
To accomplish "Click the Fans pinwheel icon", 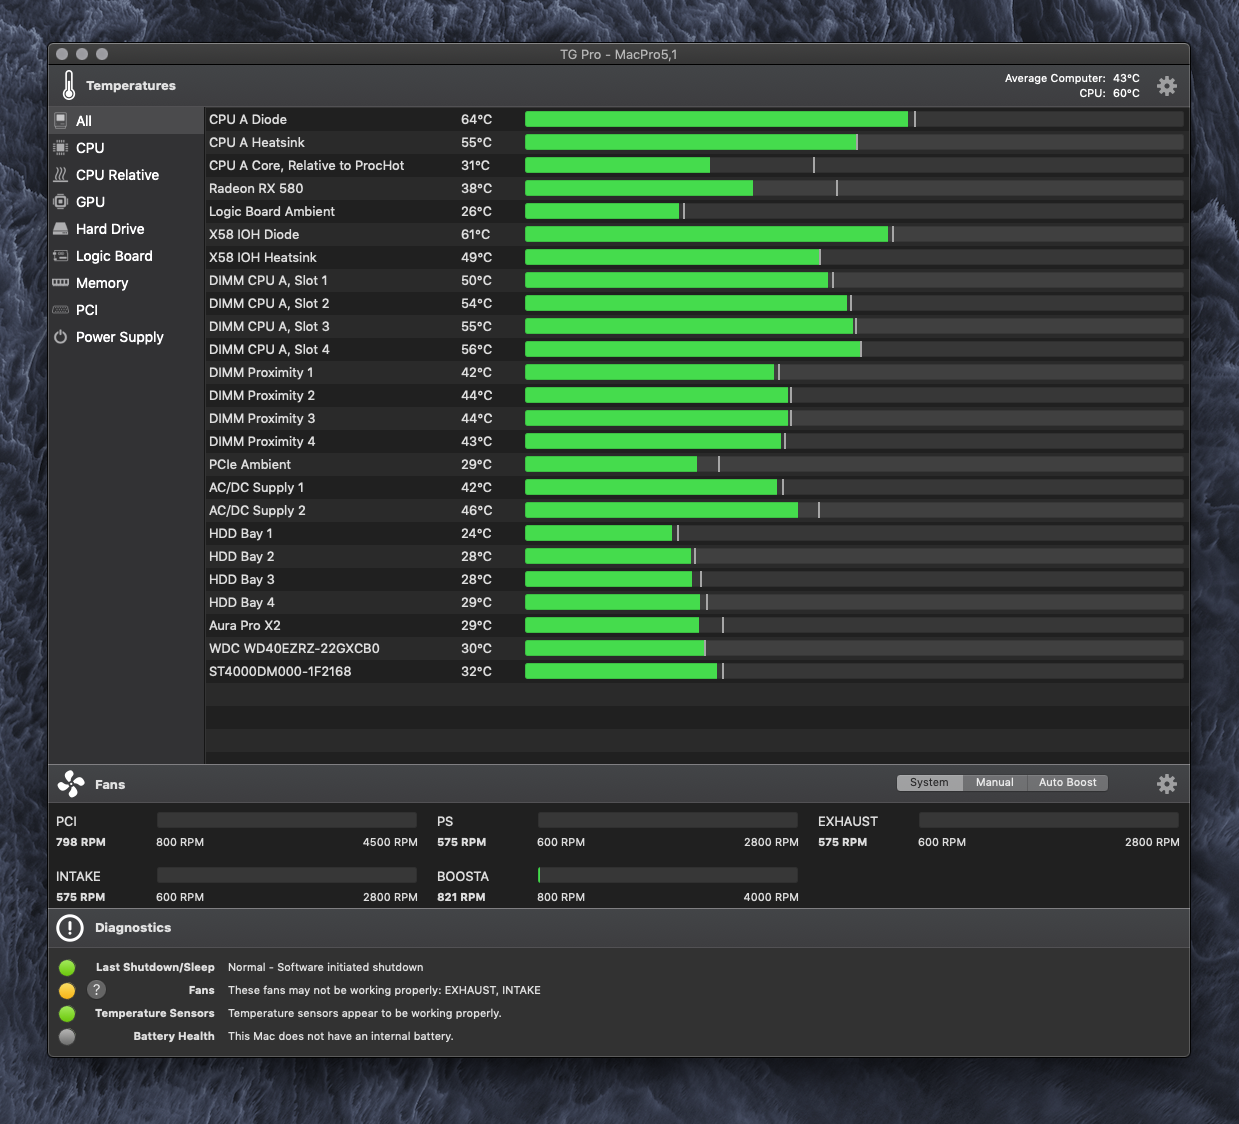I will pyautogui.click(x=71, y=784).
